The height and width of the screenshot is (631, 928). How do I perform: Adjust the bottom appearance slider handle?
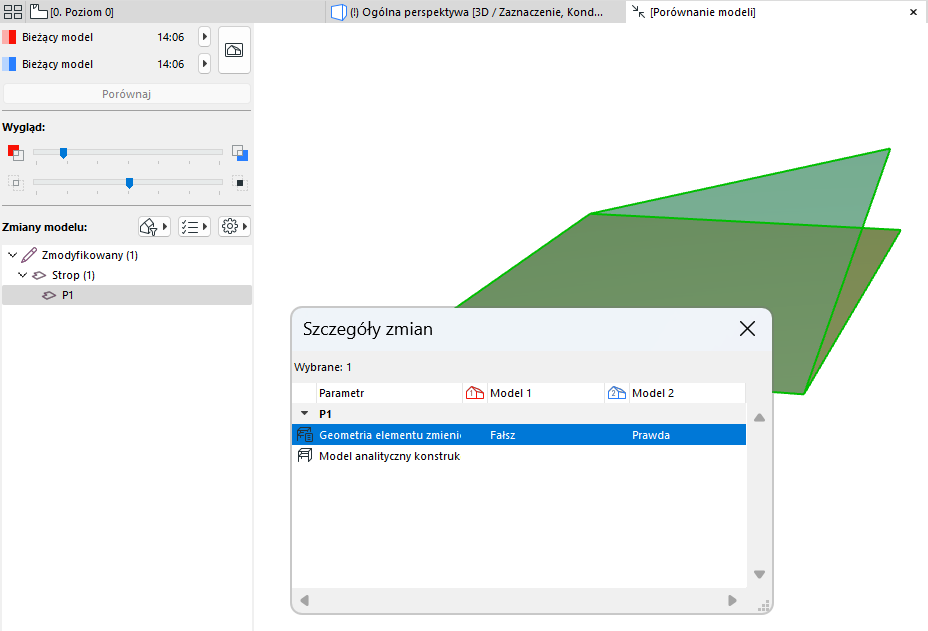(130, 183)
